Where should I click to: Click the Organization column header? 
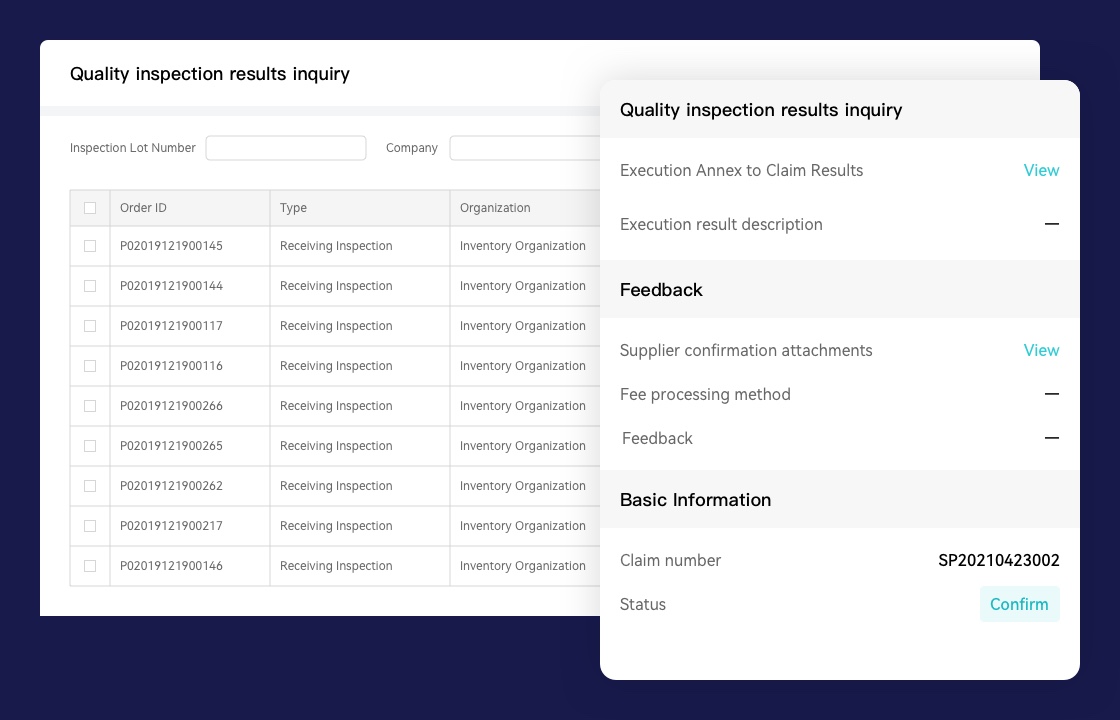[495, 208]
